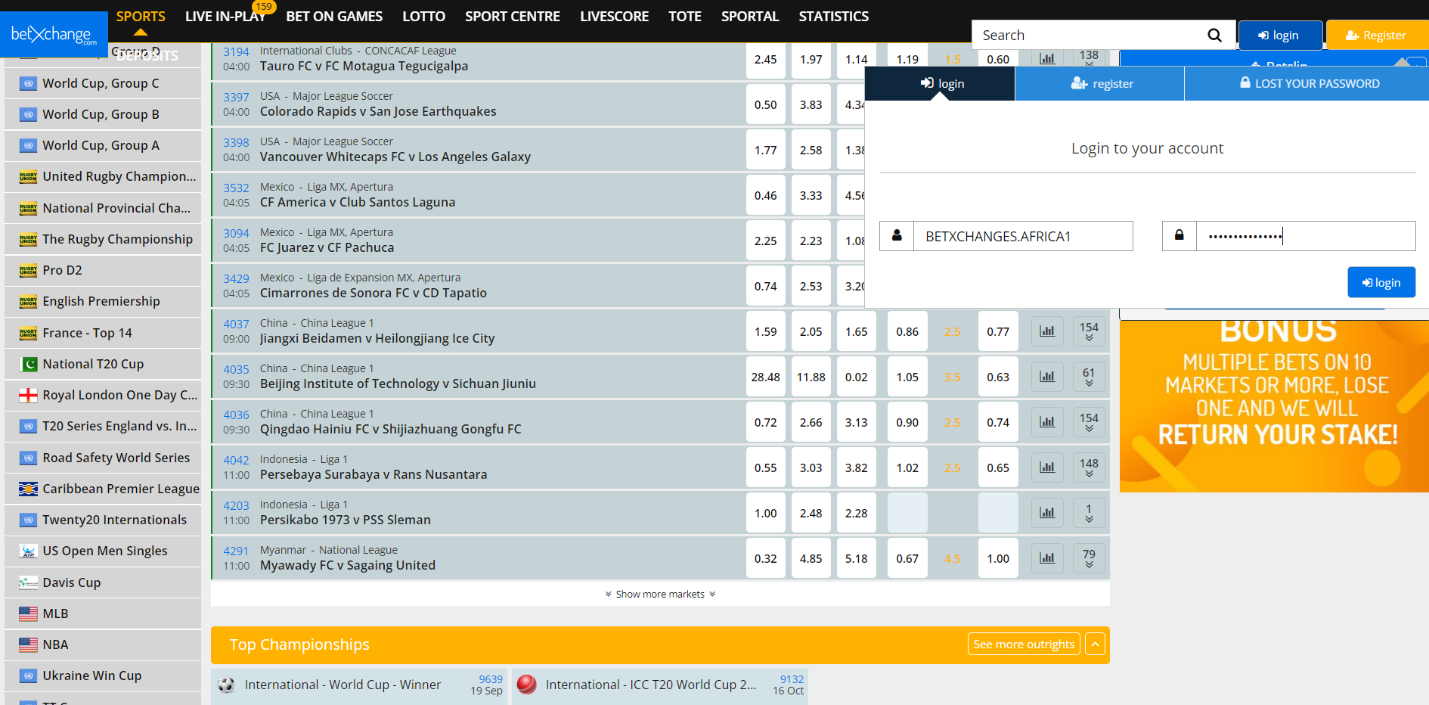Toggle away odds 3.82 for Persebaya Surabaya match
This screenshot has width=1429, height=705.
pos(856,467)
